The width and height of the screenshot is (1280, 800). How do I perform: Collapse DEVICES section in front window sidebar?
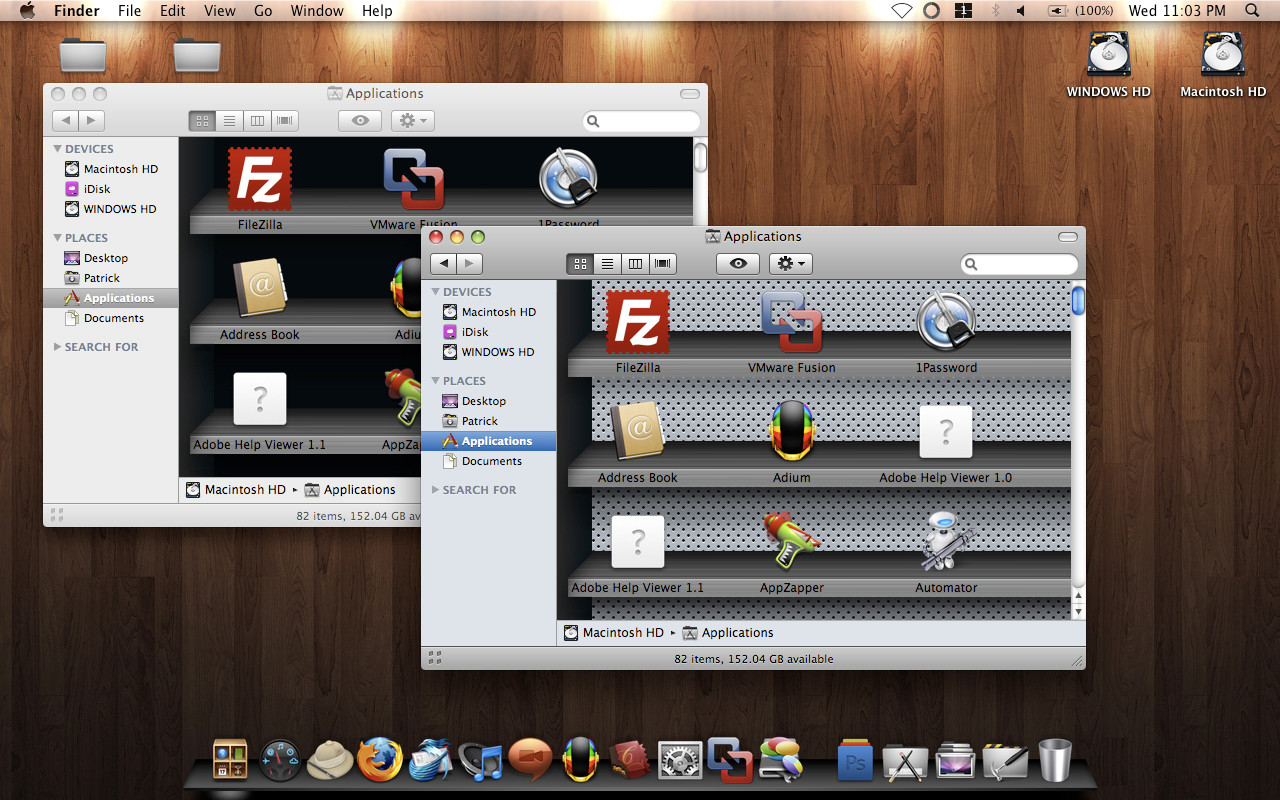click(x=436, y=292)
